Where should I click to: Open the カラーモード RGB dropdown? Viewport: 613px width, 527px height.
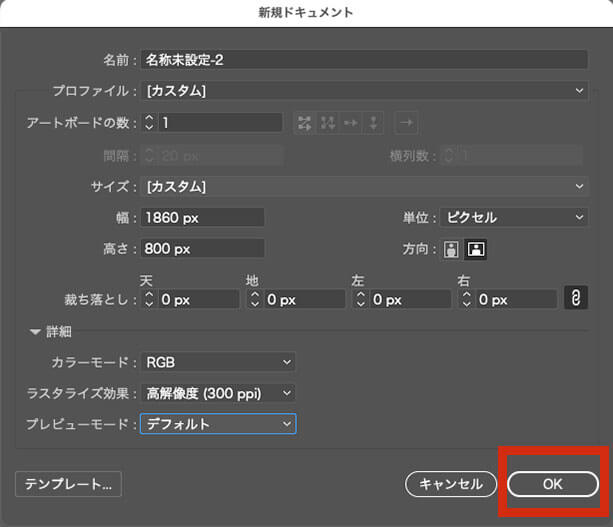pyautogui.click(x=218, y=361)
